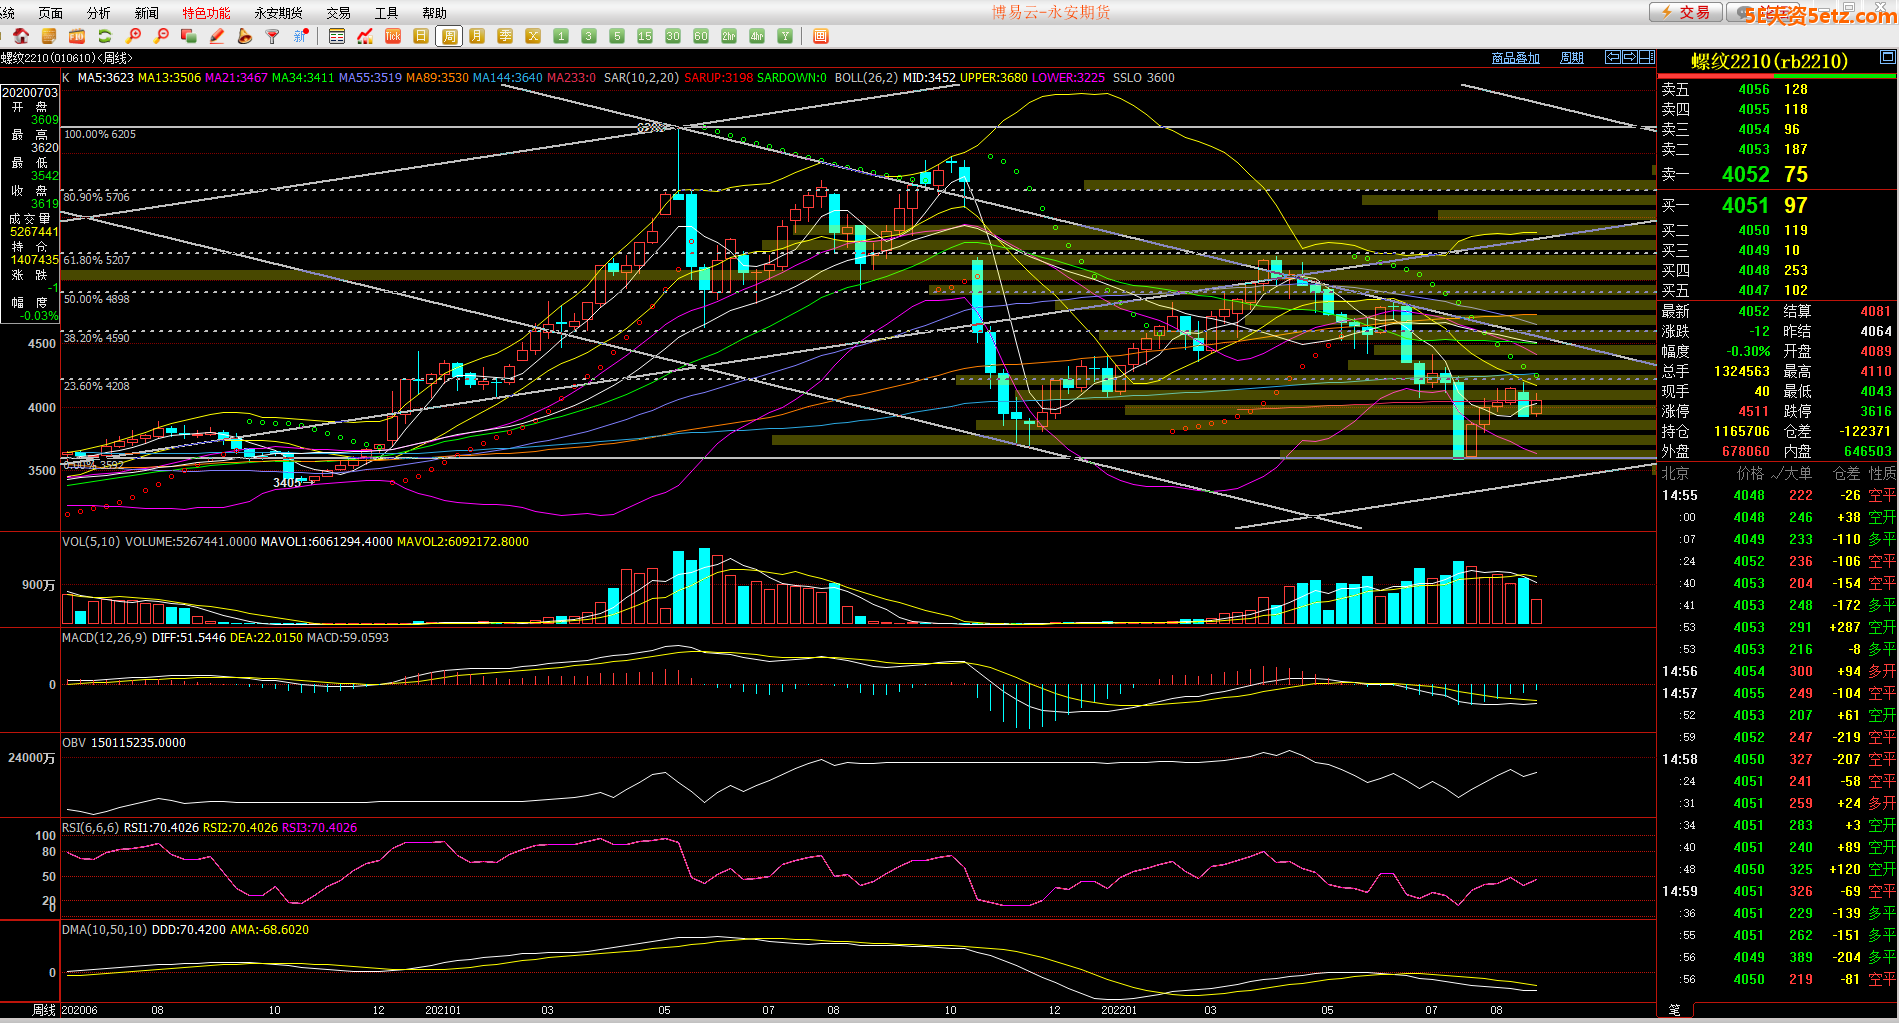Zoom out with magnifier minus icon
Image resolution: width=1899 pixels, height=1023 pixels.
coord(161,36)
